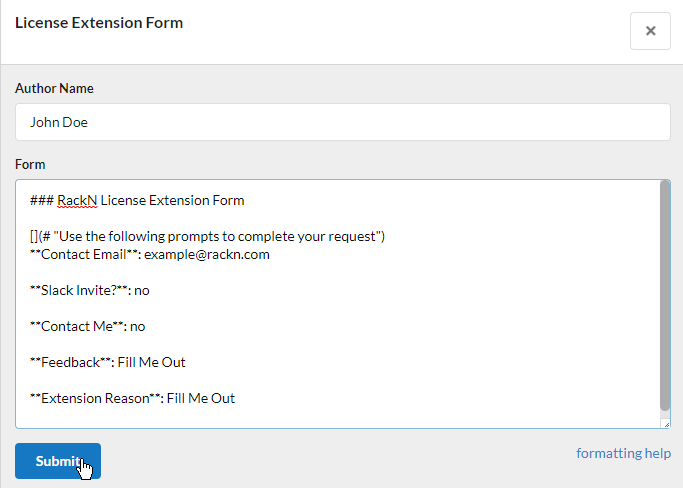The width and height of the screenshot is (683, 488).
Task: Click the **Feedback** prompt text
Action: click(x=69, y=362)
